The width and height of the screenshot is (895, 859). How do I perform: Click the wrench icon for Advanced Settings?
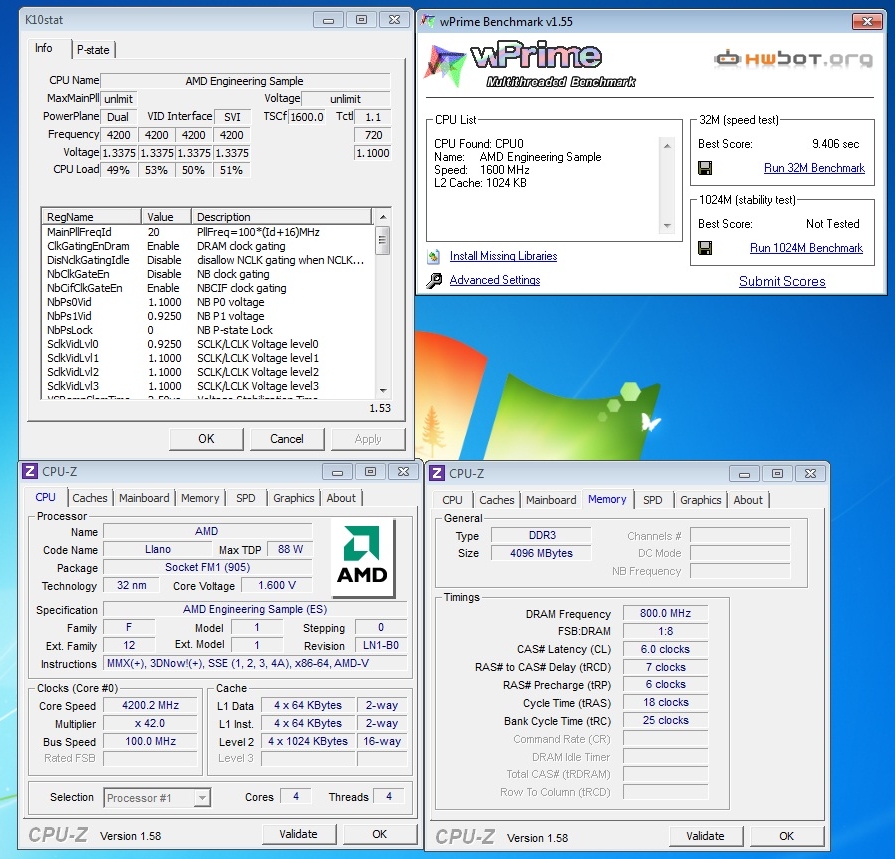434,280
